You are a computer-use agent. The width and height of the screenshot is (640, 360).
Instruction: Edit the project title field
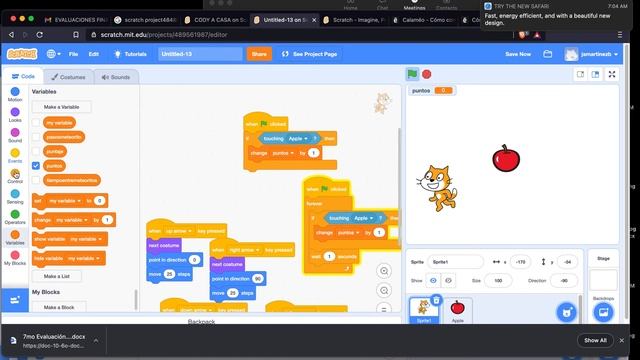[x=200, y=54]
